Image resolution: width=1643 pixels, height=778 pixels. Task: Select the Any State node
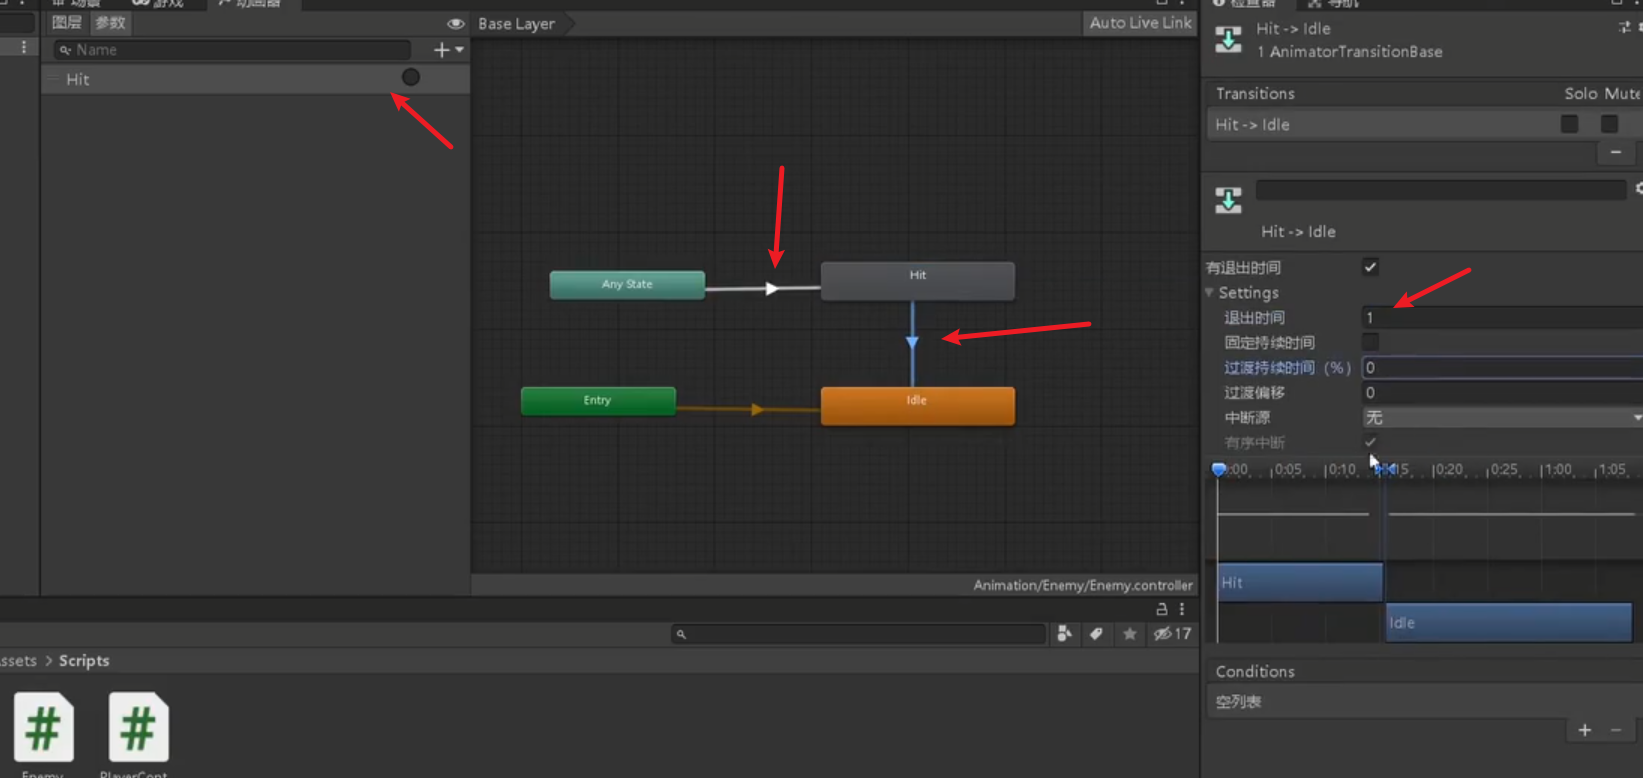point(627,284)
